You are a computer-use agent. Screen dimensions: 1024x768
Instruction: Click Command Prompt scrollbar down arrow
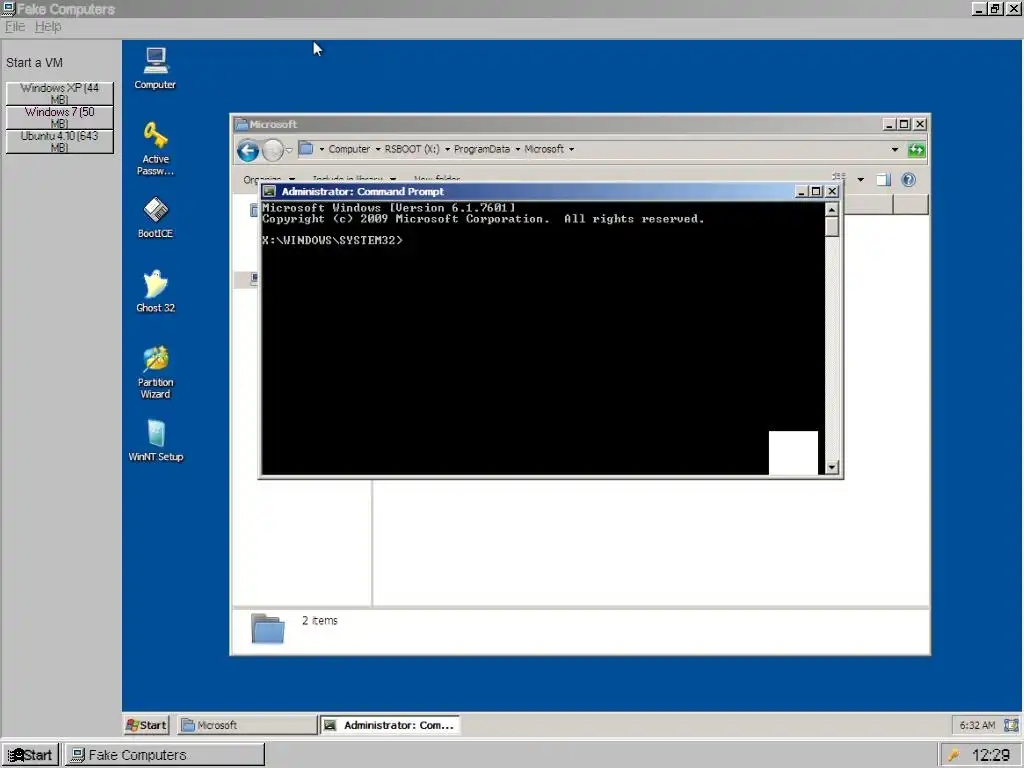pyautogui.click(x=831, y=467)
